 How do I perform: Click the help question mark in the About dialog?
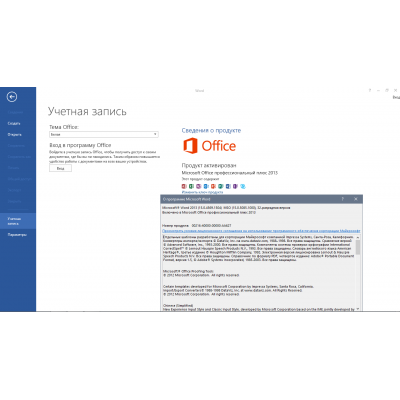342,199
